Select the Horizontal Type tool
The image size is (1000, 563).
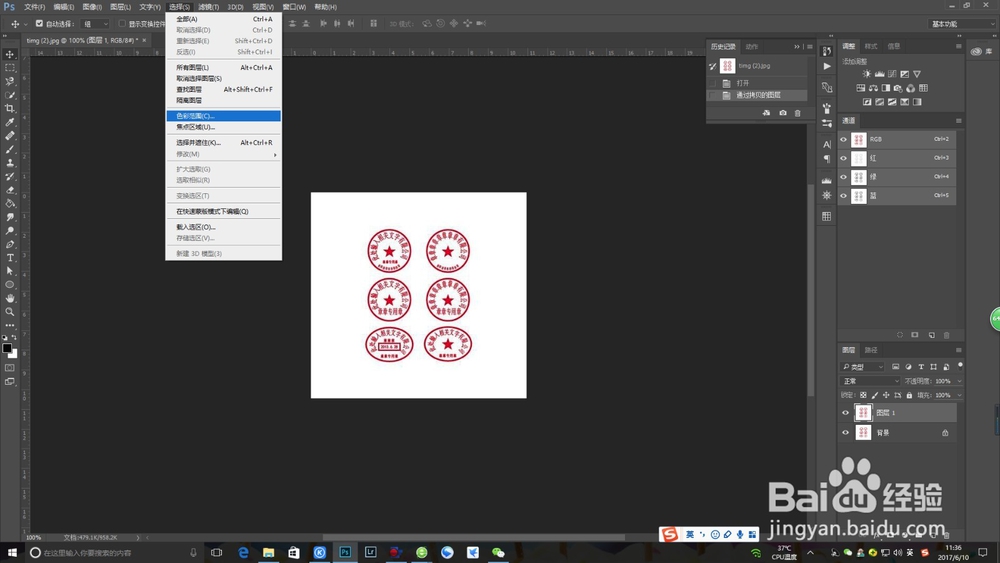point(10,258)
